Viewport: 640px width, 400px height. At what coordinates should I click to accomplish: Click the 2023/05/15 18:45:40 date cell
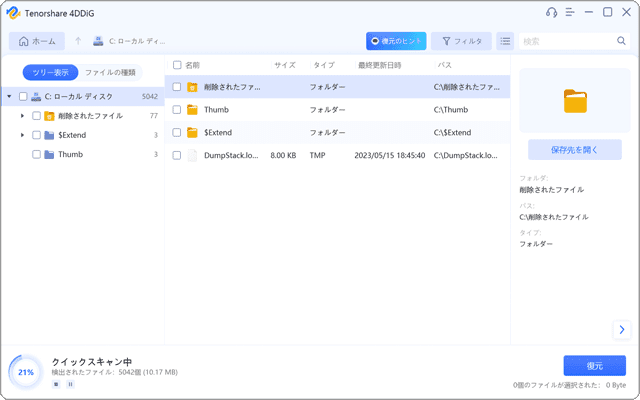click(x=390, y=155)
